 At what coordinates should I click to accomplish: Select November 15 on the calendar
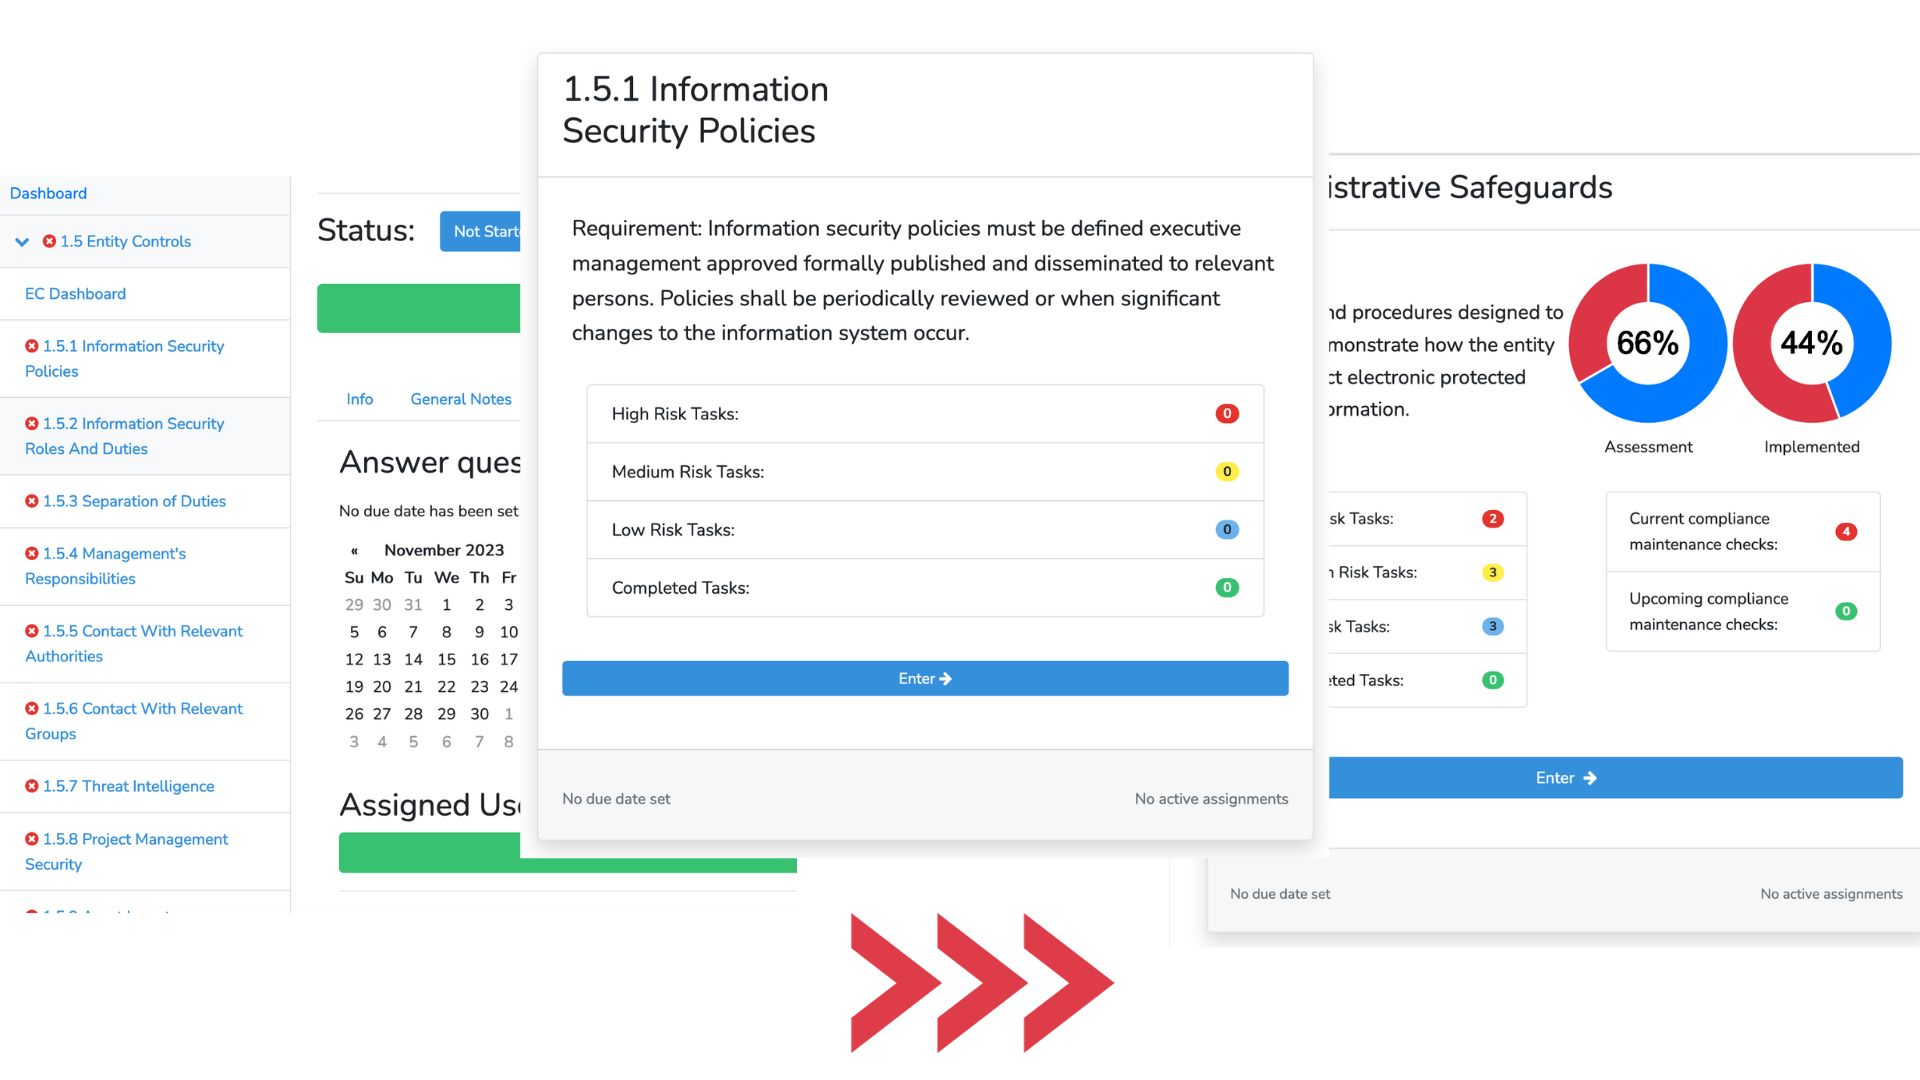[x=446, y=659]
